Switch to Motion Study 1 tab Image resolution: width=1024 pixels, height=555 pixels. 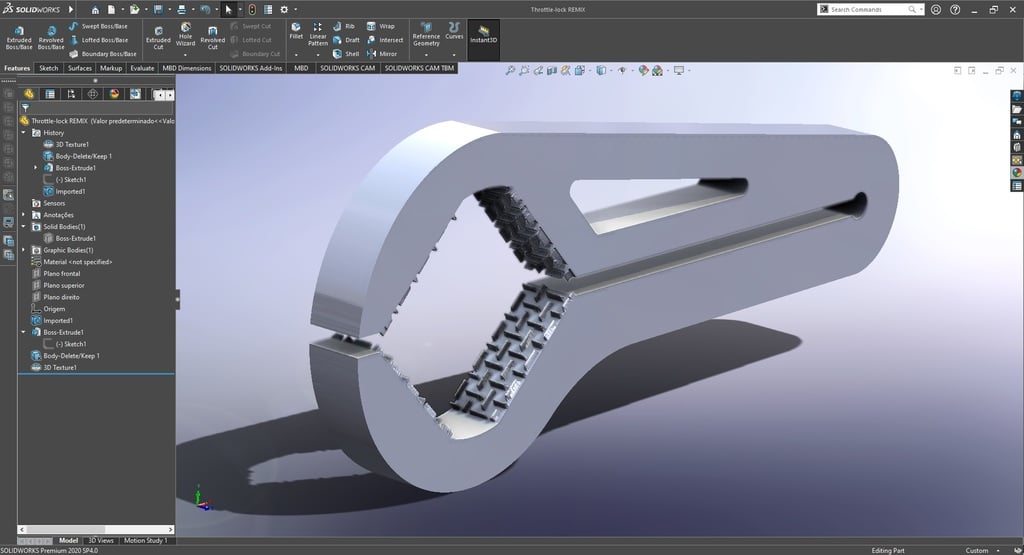tap(146, 541)
